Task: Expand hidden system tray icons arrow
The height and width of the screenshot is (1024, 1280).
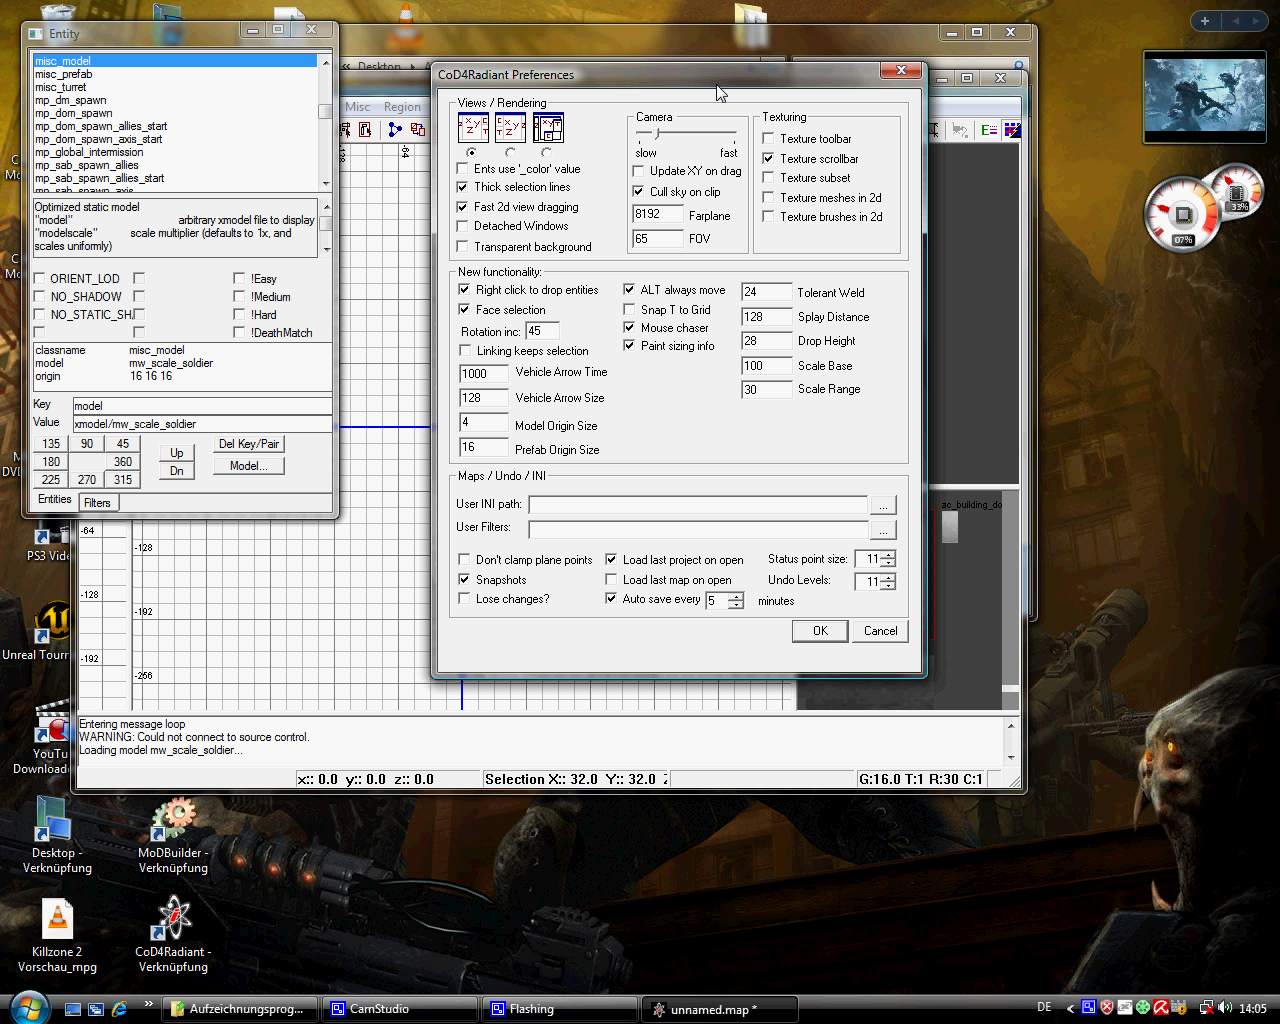Action: coord(1070,1008)
